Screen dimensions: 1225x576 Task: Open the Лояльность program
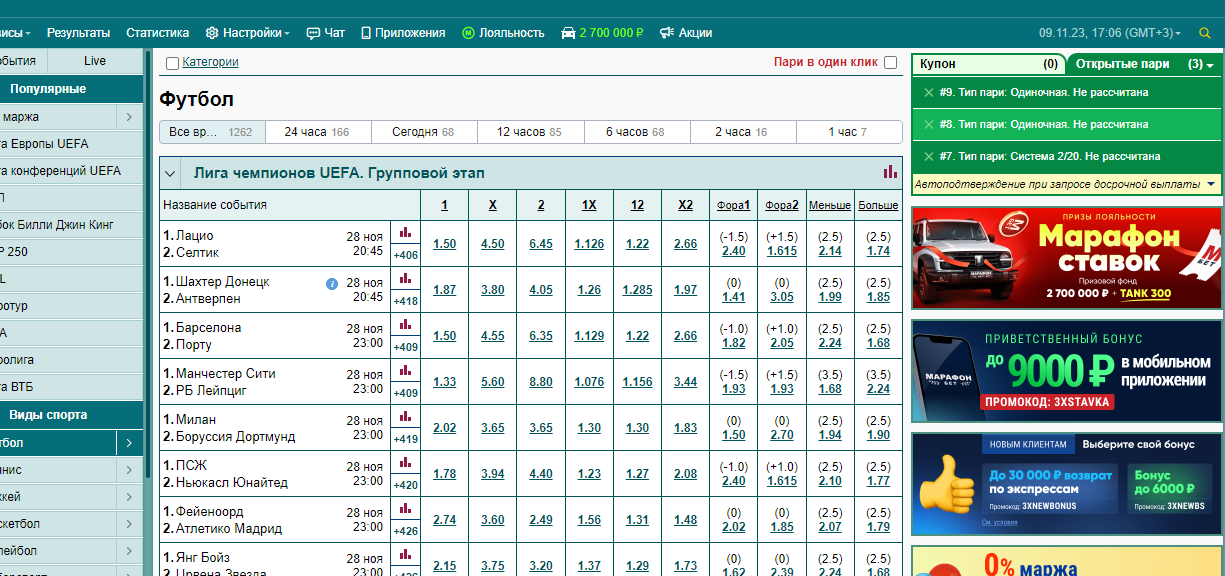504,33
